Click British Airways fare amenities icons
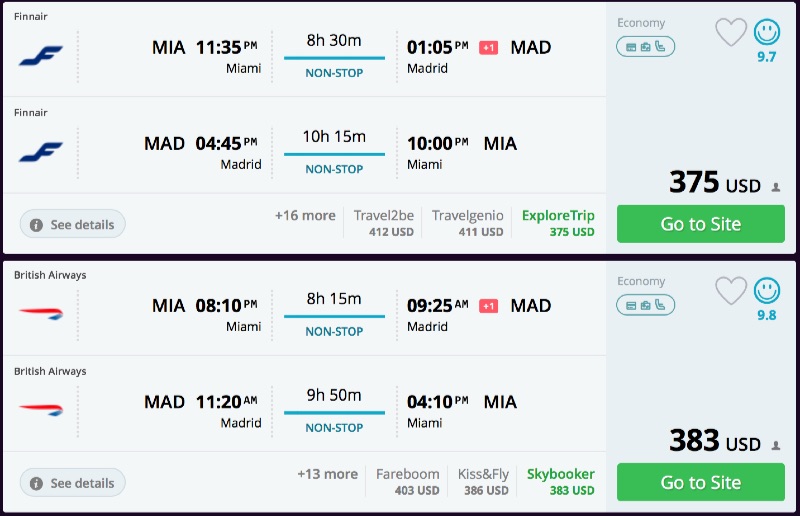800x516 pixels. (645, 304)
